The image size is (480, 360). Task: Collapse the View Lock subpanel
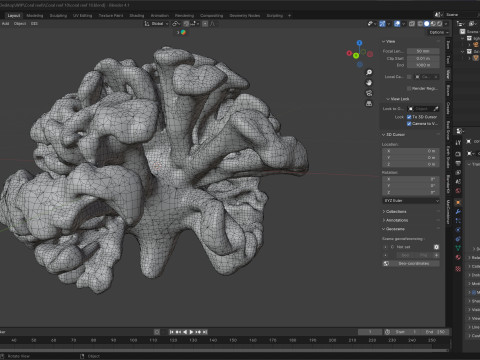point(397,99)
